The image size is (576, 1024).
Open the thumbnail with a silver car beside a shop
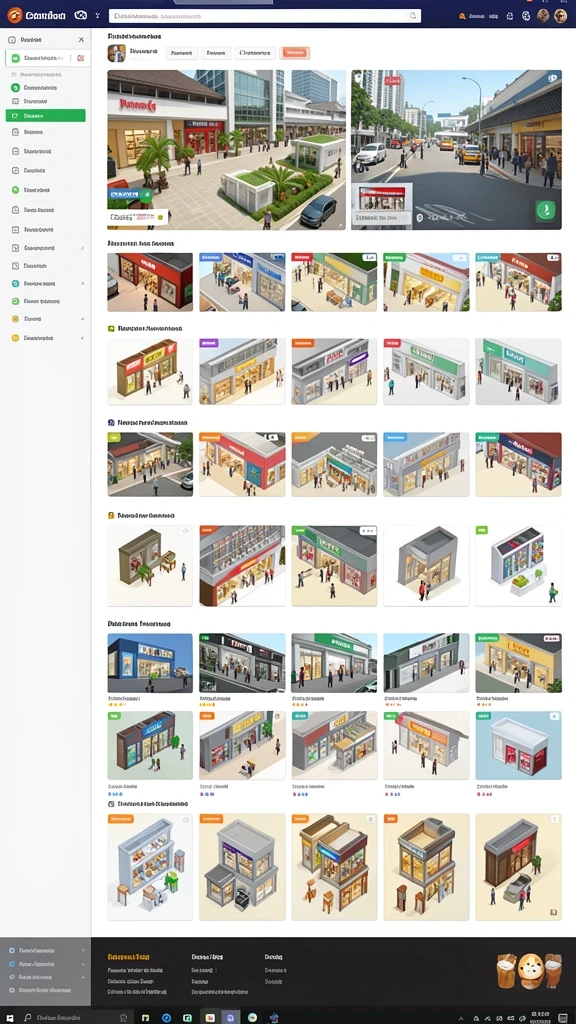pos(519,867)
